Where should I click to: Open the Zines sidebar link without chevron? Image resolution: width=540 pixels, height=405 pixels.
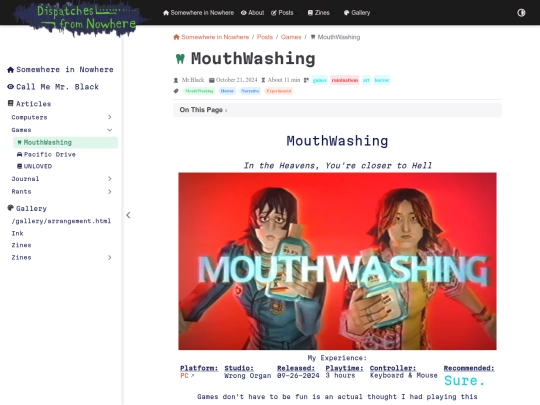21,245
